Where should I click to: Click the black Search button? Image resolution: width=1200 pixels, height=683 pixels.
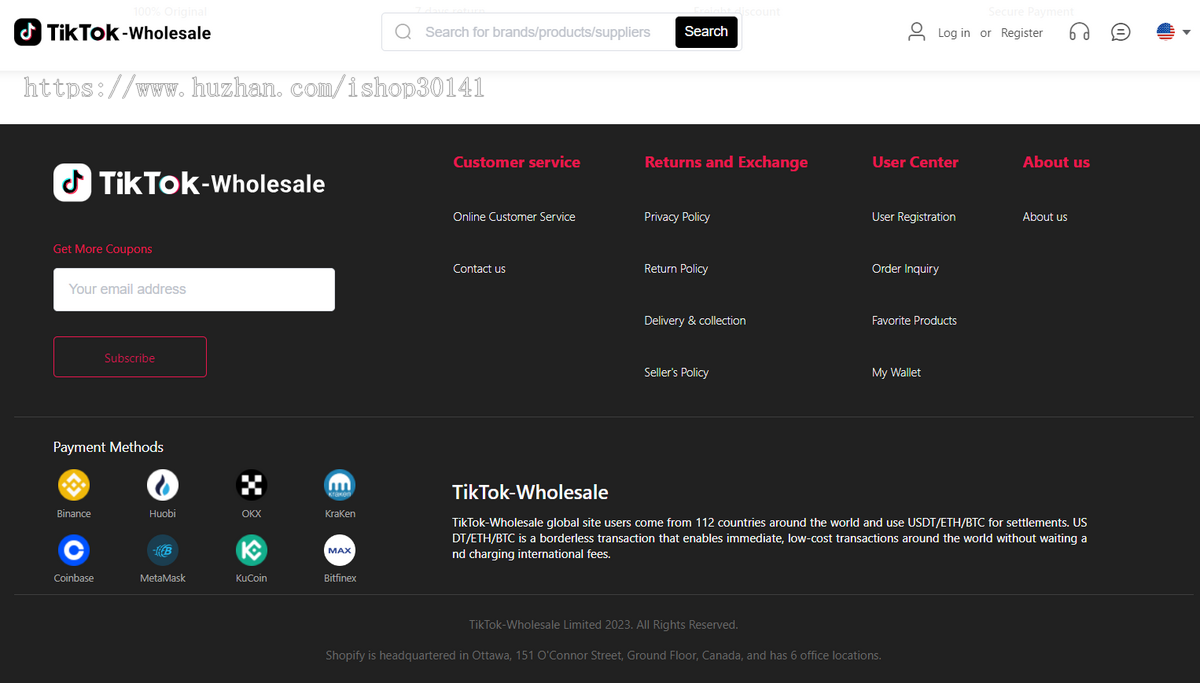click(706, 32)
